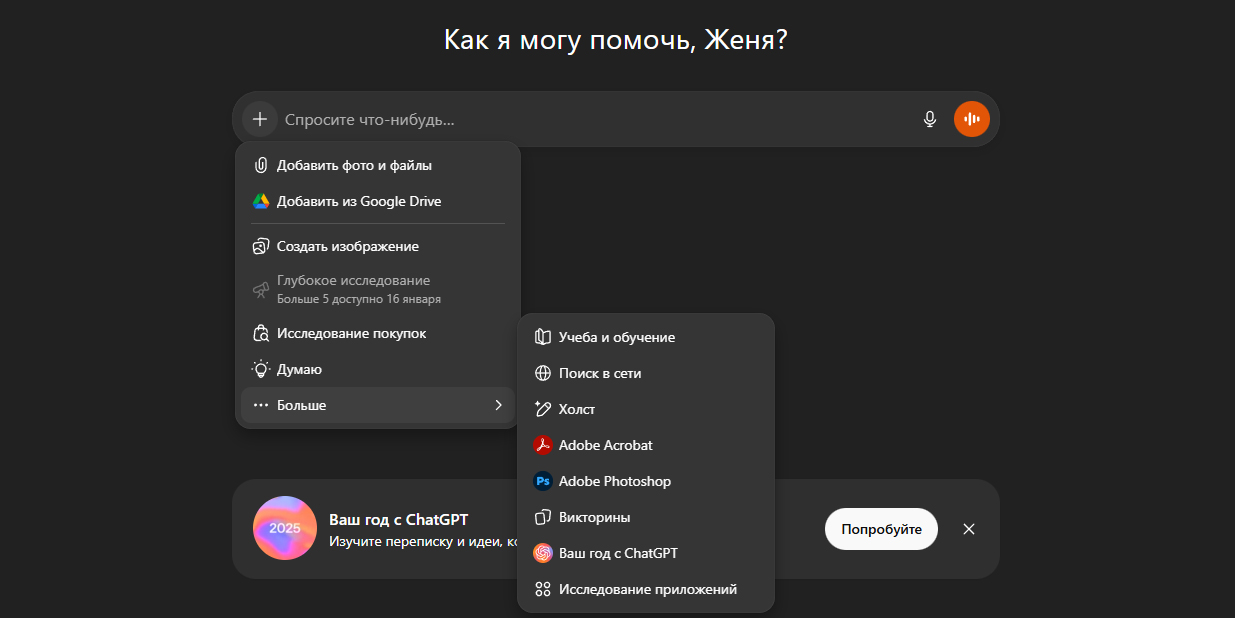1235x618 pixels.
Task: Choose the Думаю option
Action: [x=378, y=369]
